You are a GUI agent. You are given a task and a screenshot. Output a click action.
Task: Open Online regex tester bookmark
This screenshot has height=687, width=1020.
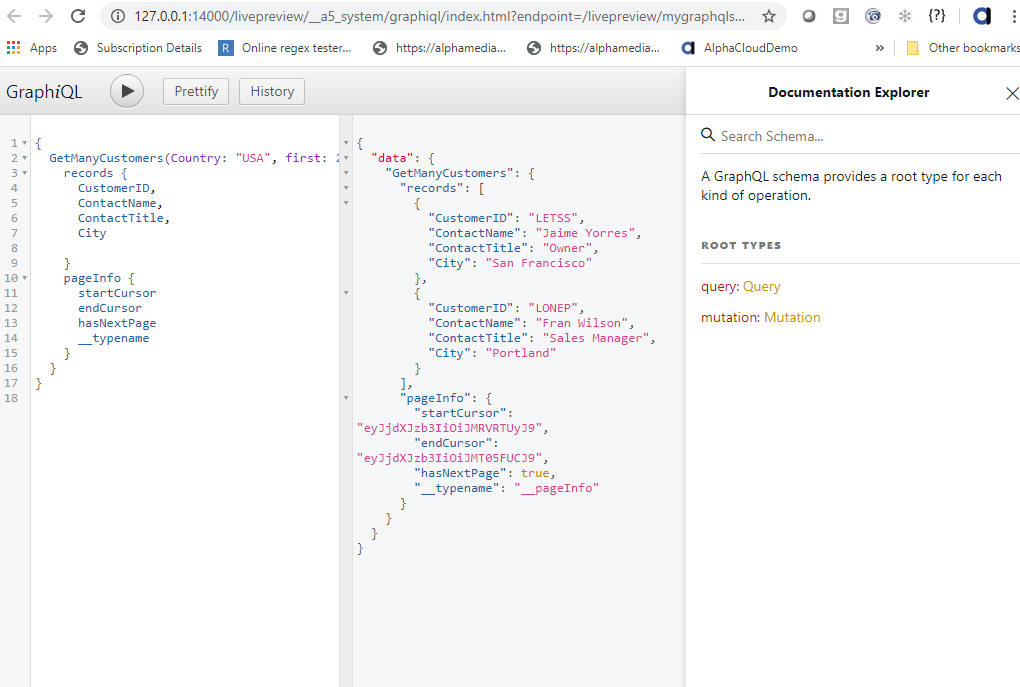click(x=285, y=47)
